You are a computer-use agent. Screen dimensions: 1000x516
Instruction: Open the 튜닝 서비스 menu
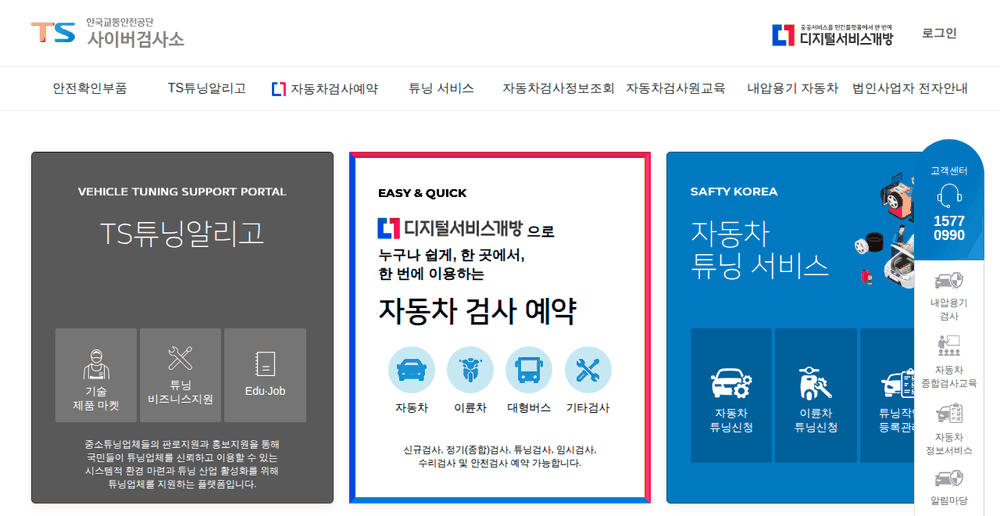point(441,88)
